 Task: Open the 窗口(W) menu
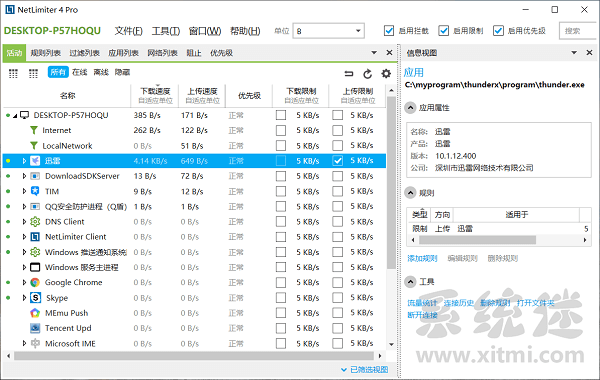point(205,31)
